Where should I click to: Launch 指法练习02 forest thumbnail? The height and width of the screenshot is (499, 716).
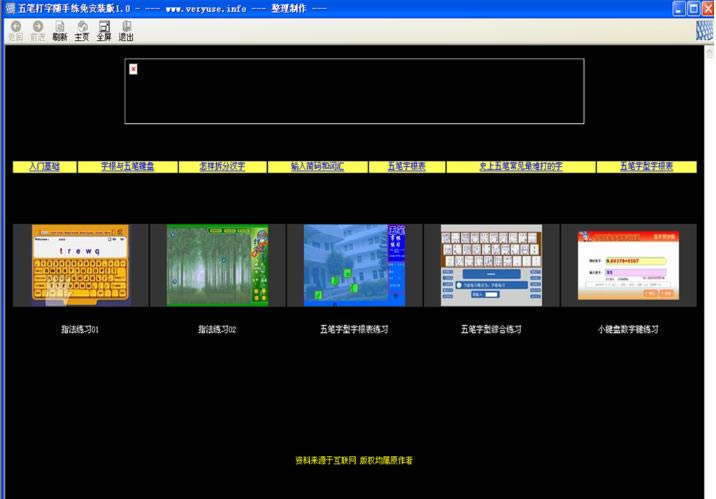click(x=218, y=264)
